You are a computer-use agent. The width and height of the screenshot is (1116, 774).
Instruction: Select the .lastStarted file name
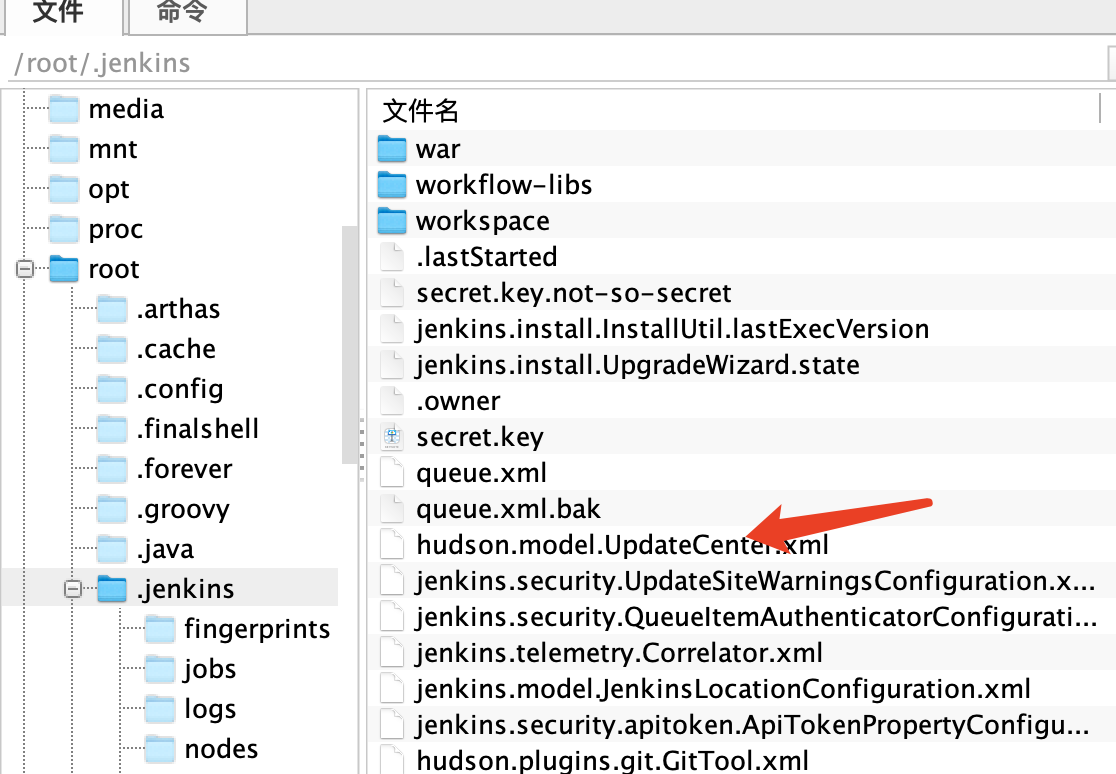coord(487,257)
